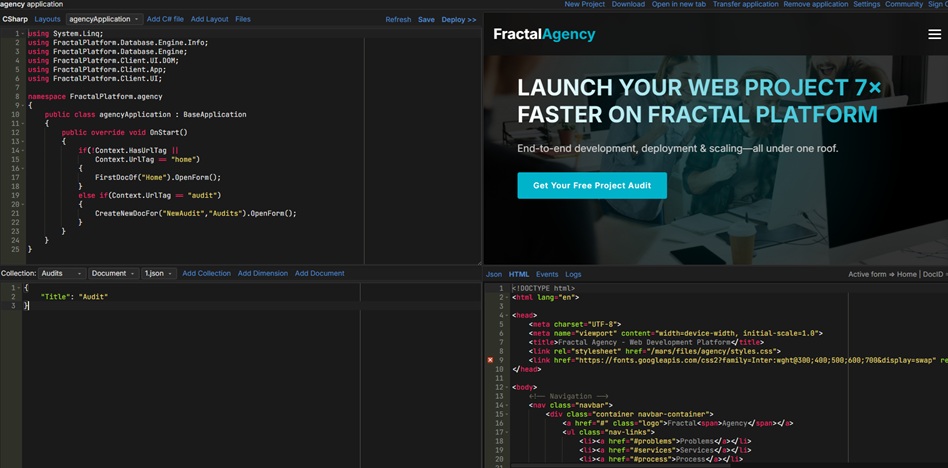The height and width of the screenshot is (468, 948).
Task: Click the public override void OnStart() line
Action: (x=125, y=132)
